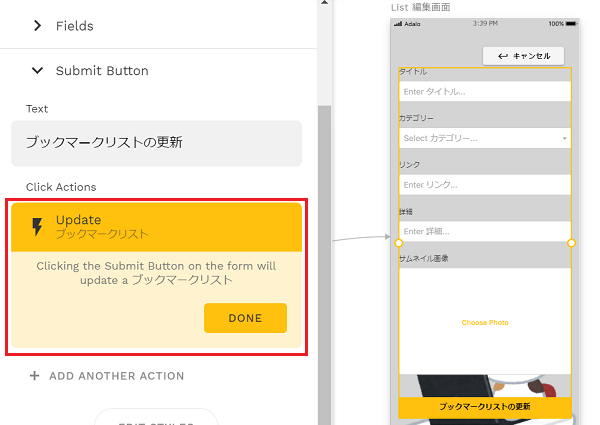Click the side panel vertical scrollbar thumb
The width and height of the screenshot is (600, 425).
(324, 264)
